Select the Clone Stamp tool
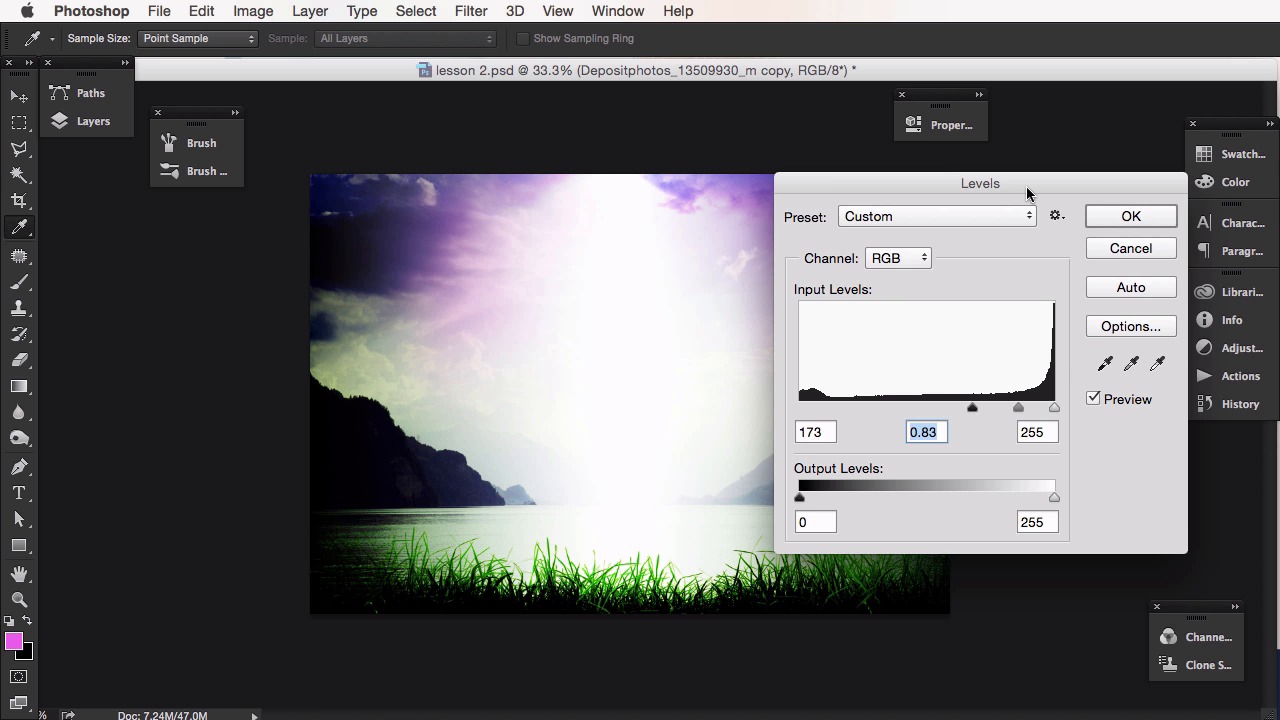 coord(19,308)
